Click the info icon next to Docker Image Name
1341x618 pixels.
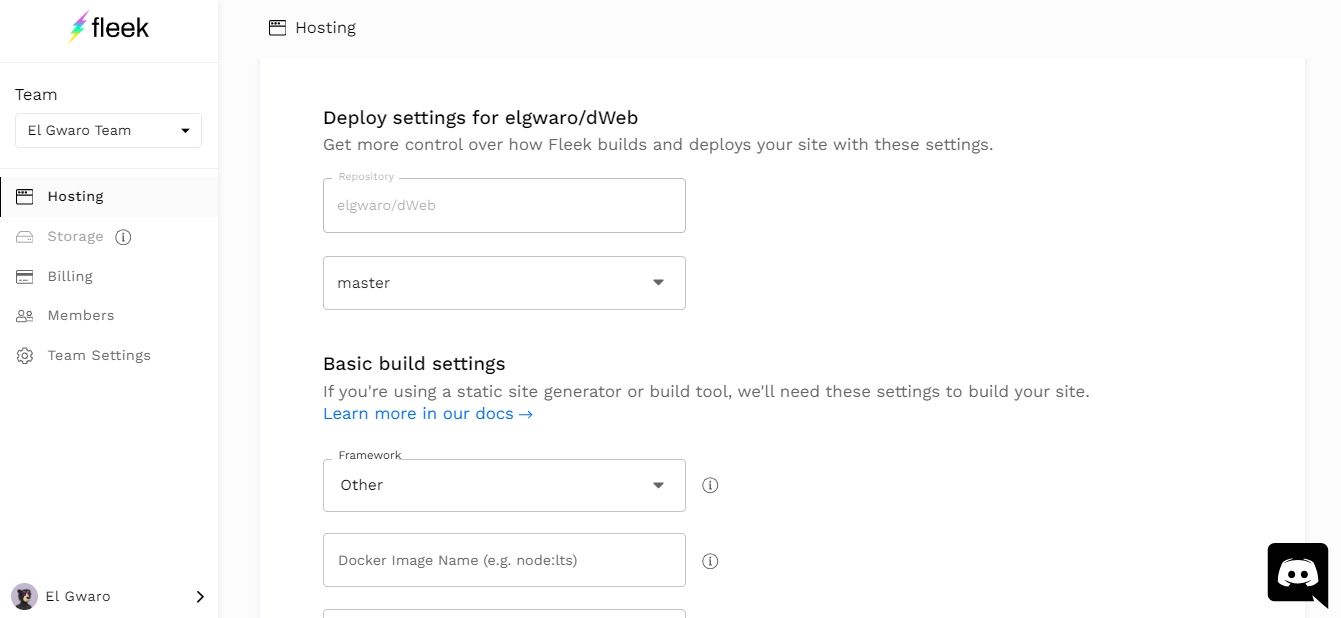[x=710, y=561]
